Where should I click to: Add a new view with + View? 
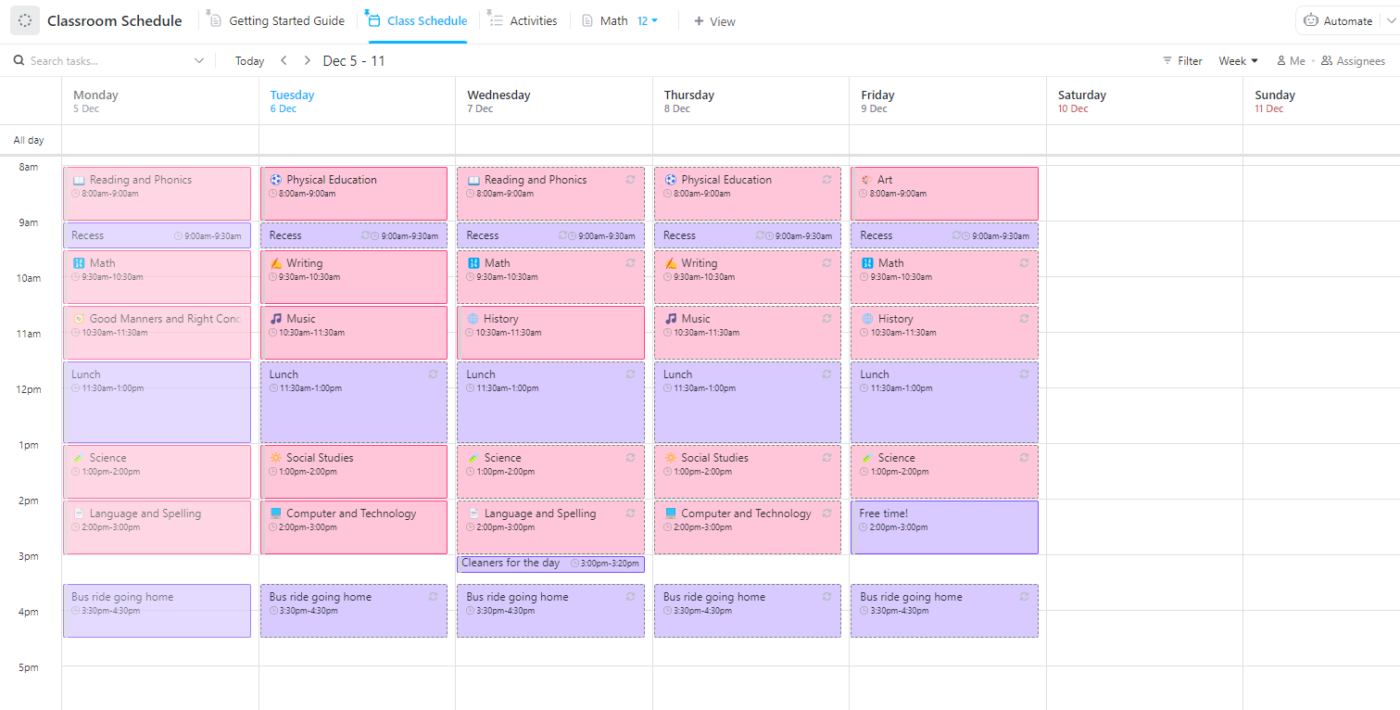pos(714,21)
